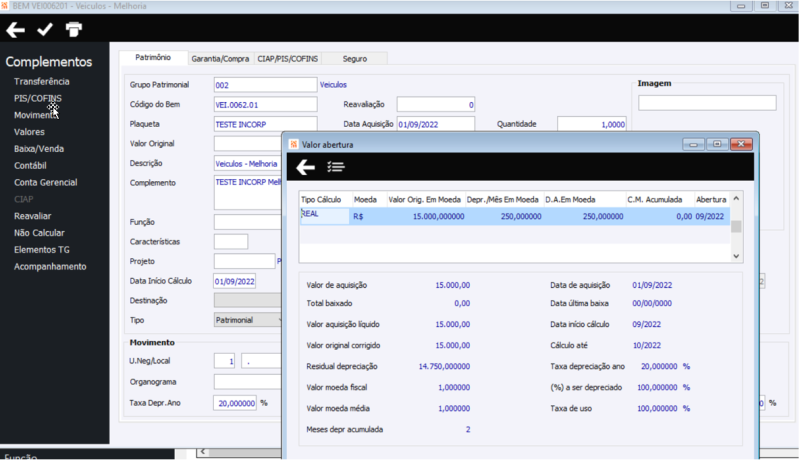The image size is (800, 460).
Task: Click the back arrow in main toolbar
Action: pyautogui.click(x=15, y=30)
